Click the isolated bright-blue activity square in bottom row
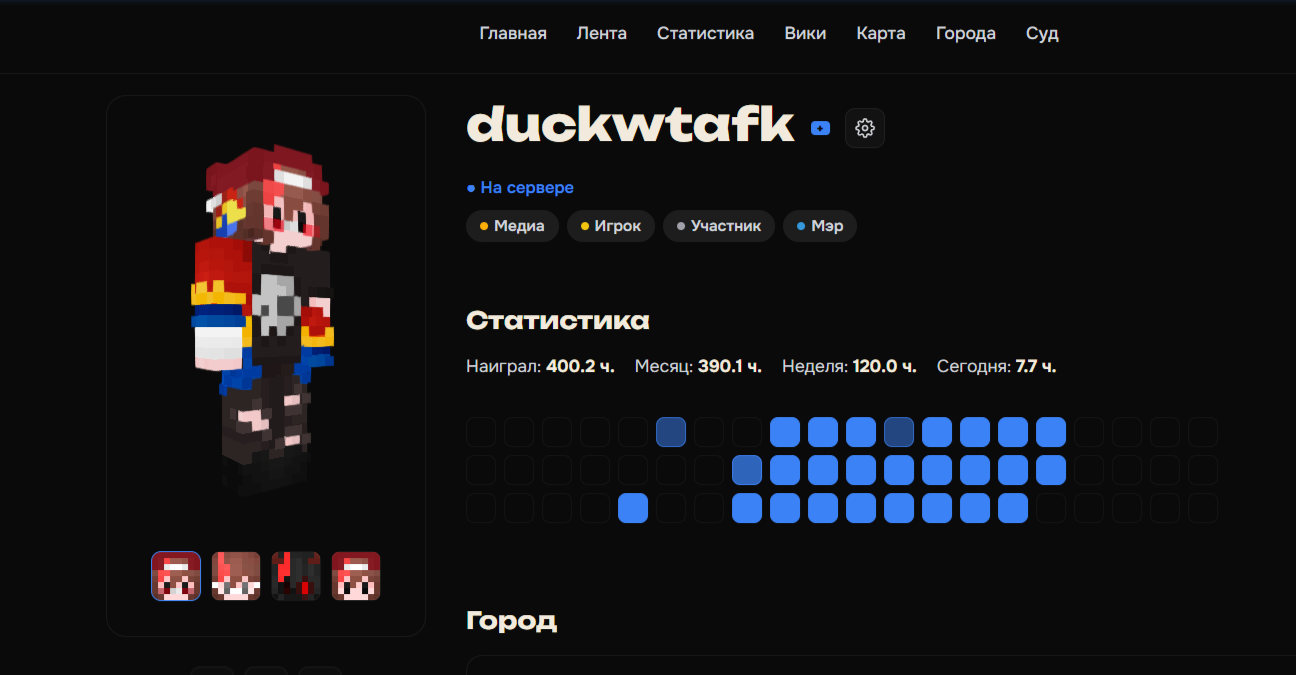 coord(633,508)
